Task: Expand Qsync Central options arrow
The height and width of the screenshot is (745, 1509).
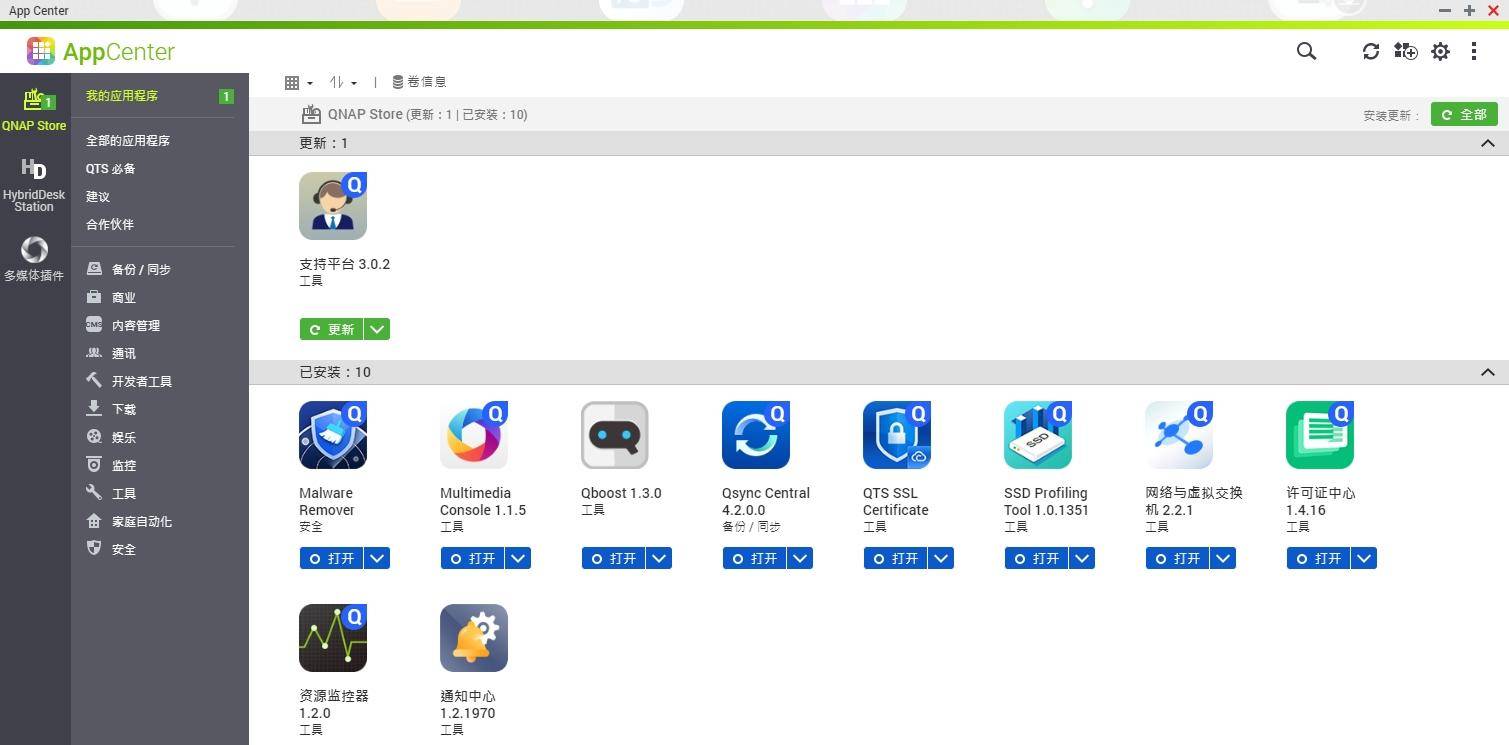Action: coord(800,558)
